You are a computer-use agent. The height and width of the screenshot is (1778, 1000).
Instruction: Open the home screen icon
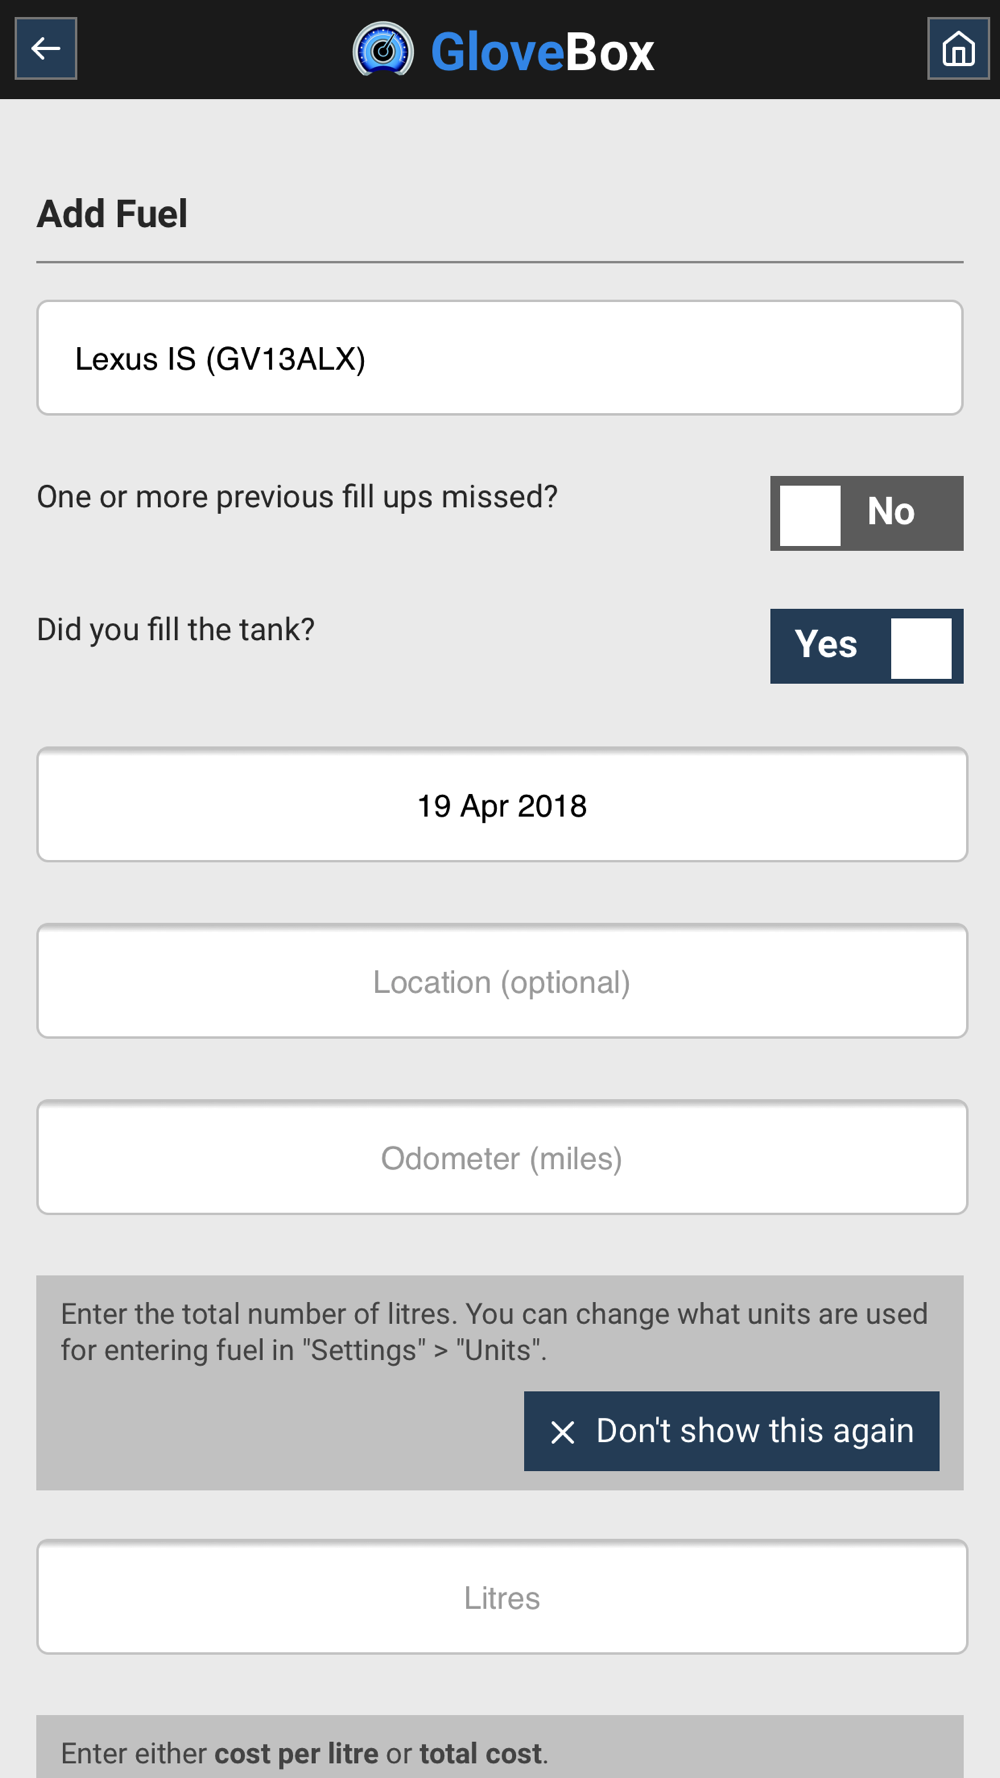click(x=958, y=48)
